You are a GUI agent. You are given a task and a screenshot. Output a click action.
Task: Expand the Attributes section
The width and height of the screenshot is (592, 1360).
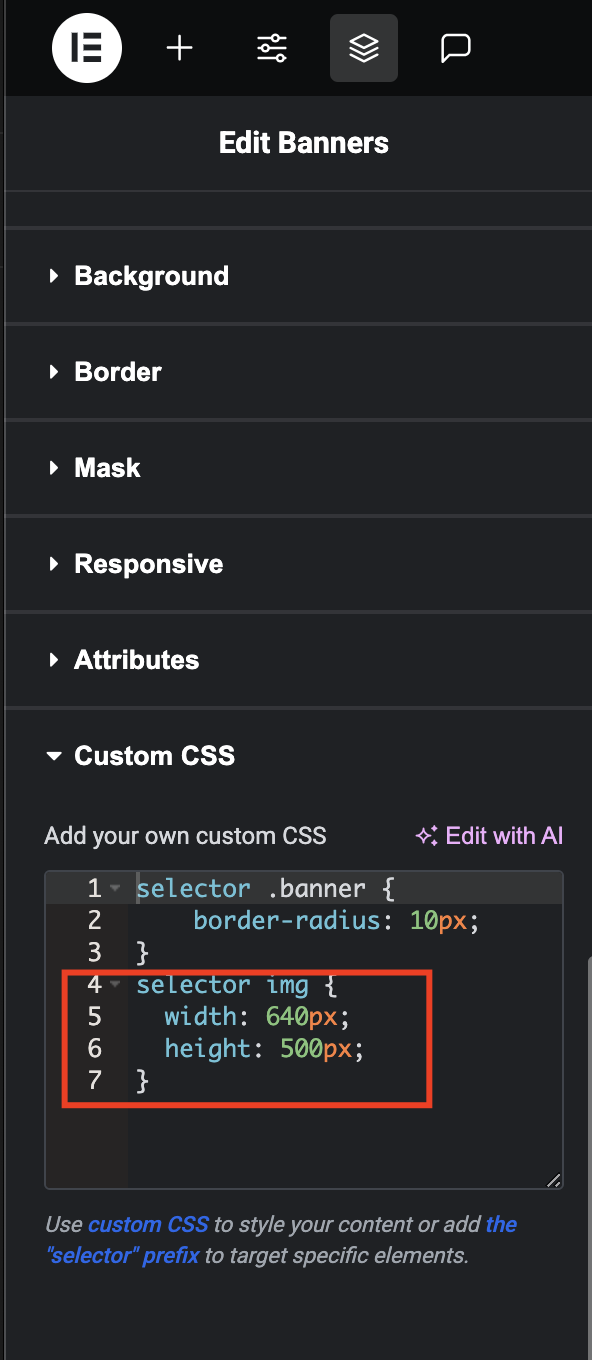[x=297, y=660]
